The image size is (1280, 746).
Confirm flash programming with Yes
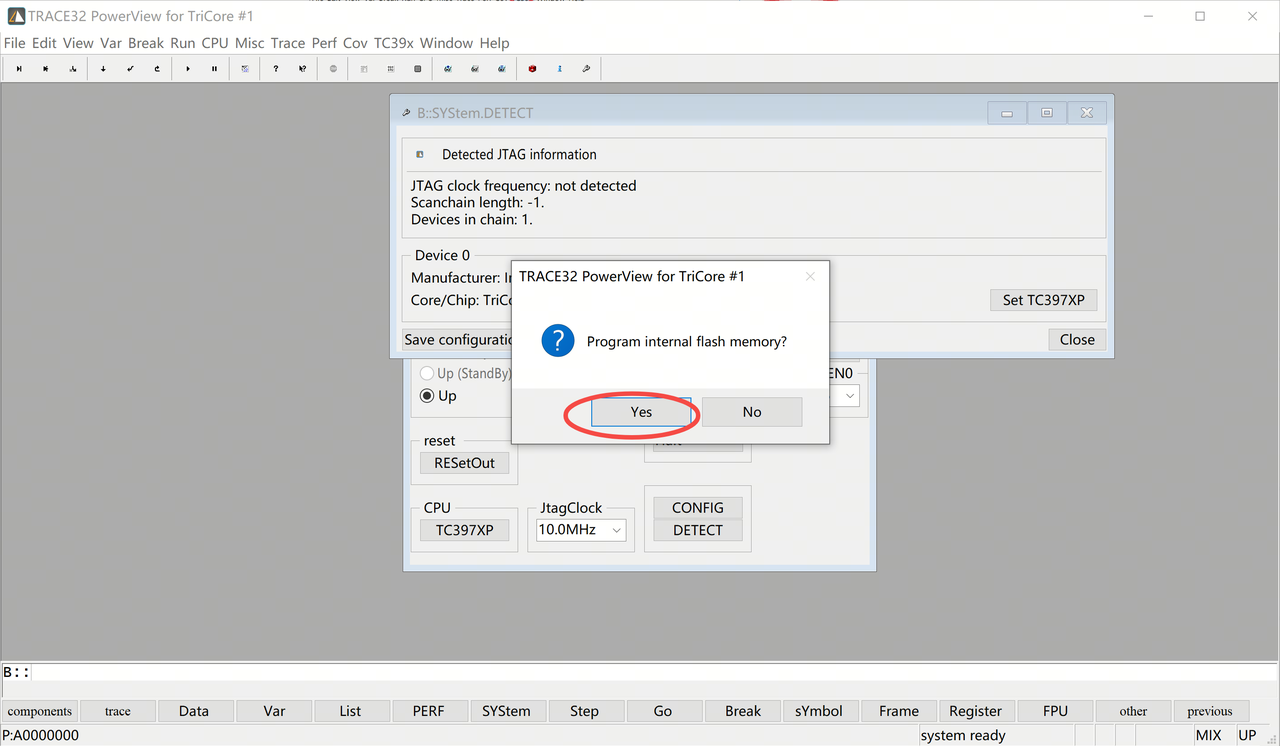coord(641,412)
